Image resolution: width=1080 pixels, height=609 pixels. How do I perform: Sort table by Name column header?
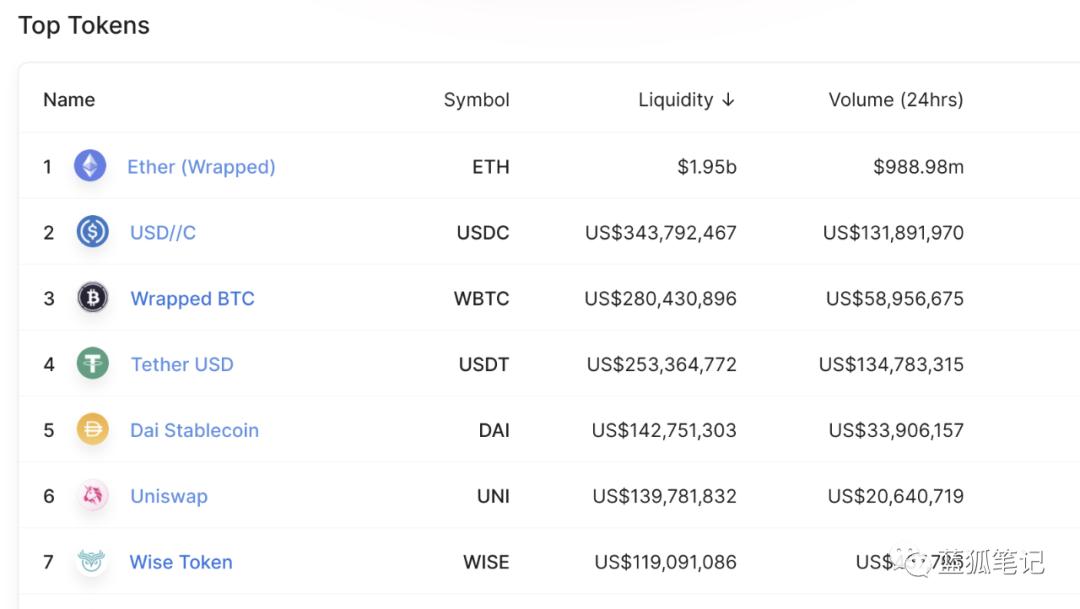pos(69,100)
